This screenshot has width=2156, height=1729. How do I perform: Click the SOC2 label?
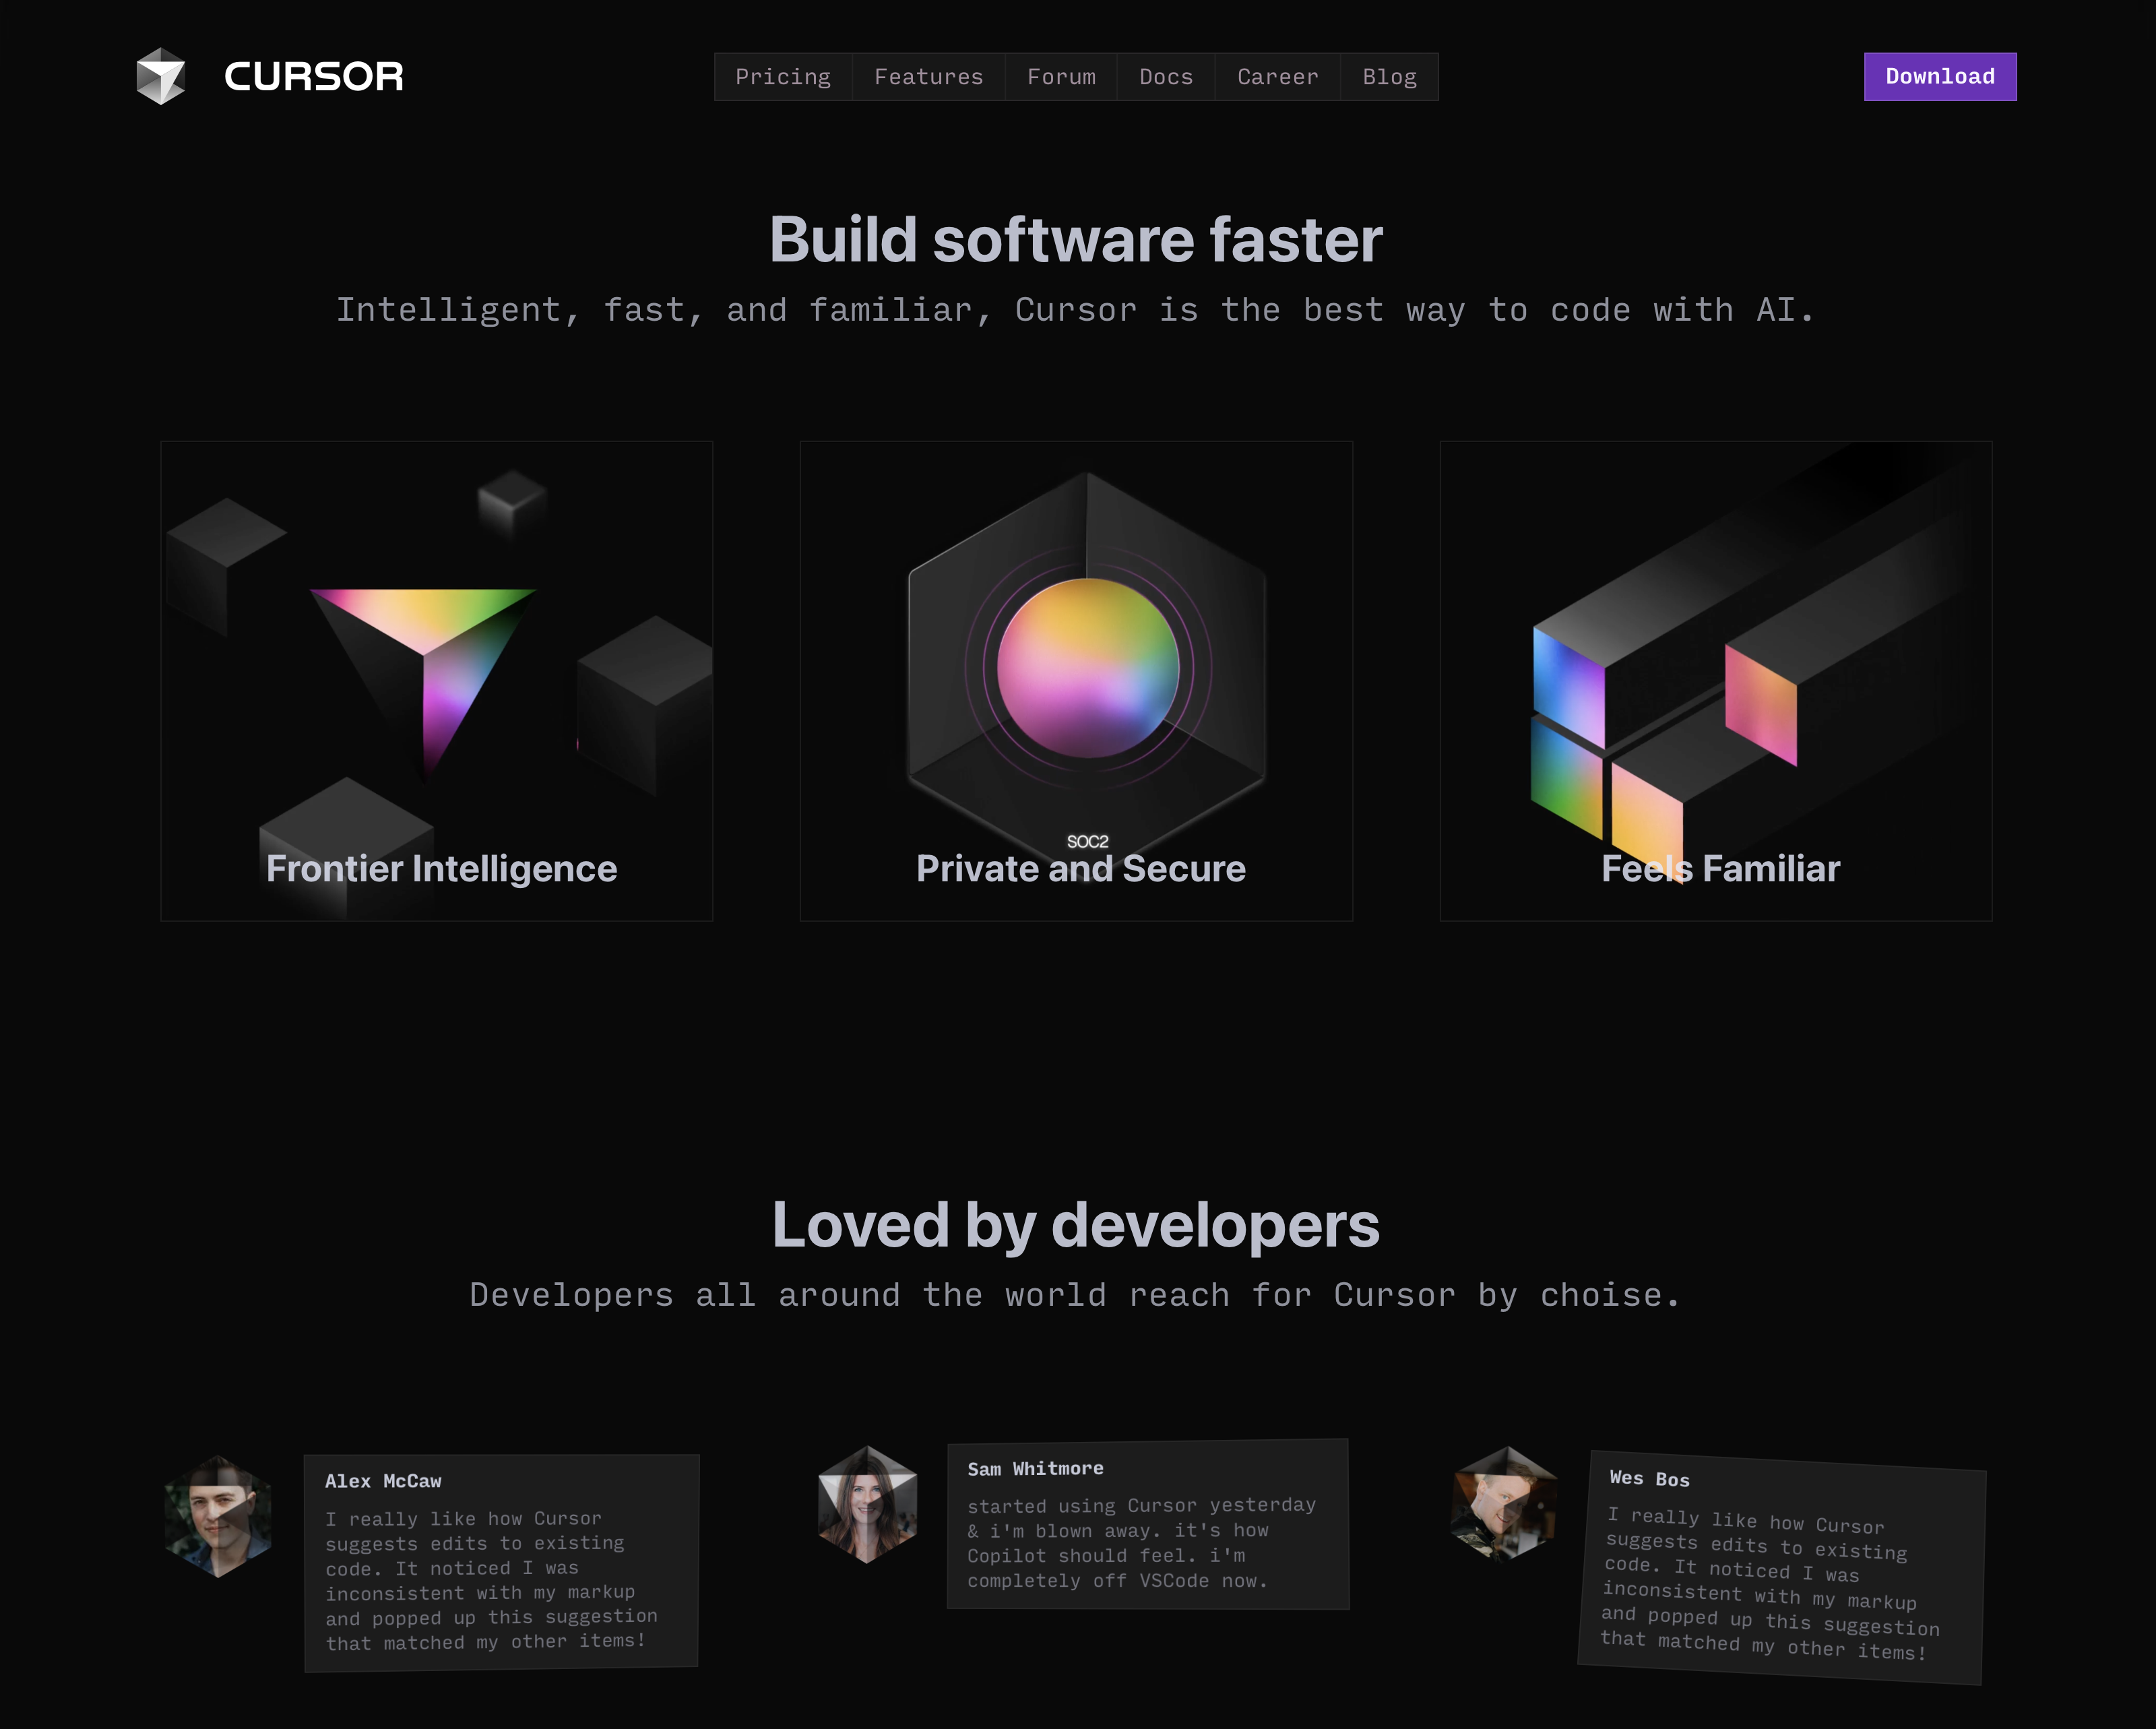click(x=1088, y=842)
